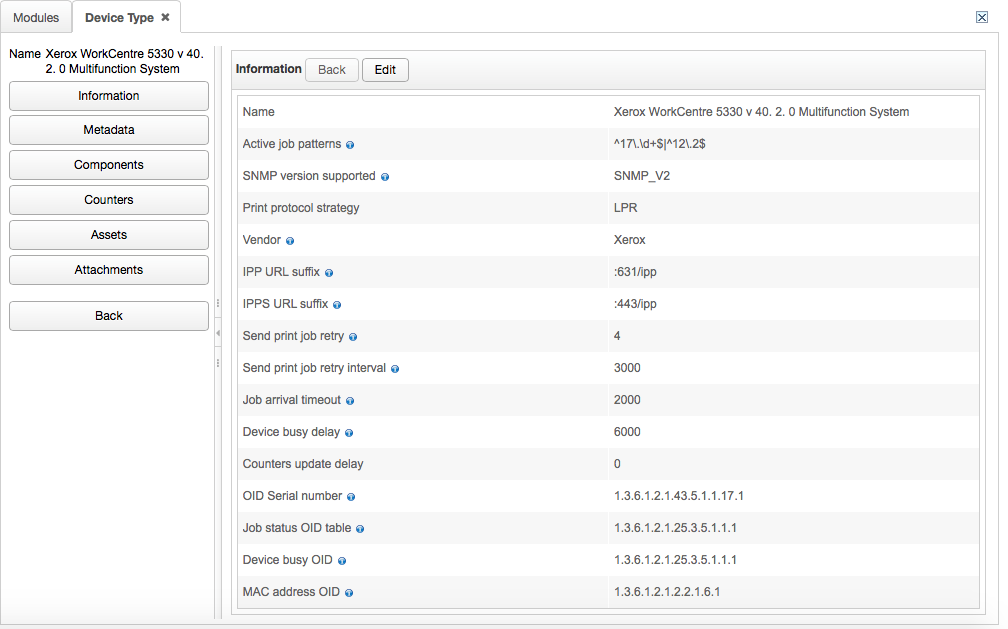Click the retry interval value 3000

point(627,368)
